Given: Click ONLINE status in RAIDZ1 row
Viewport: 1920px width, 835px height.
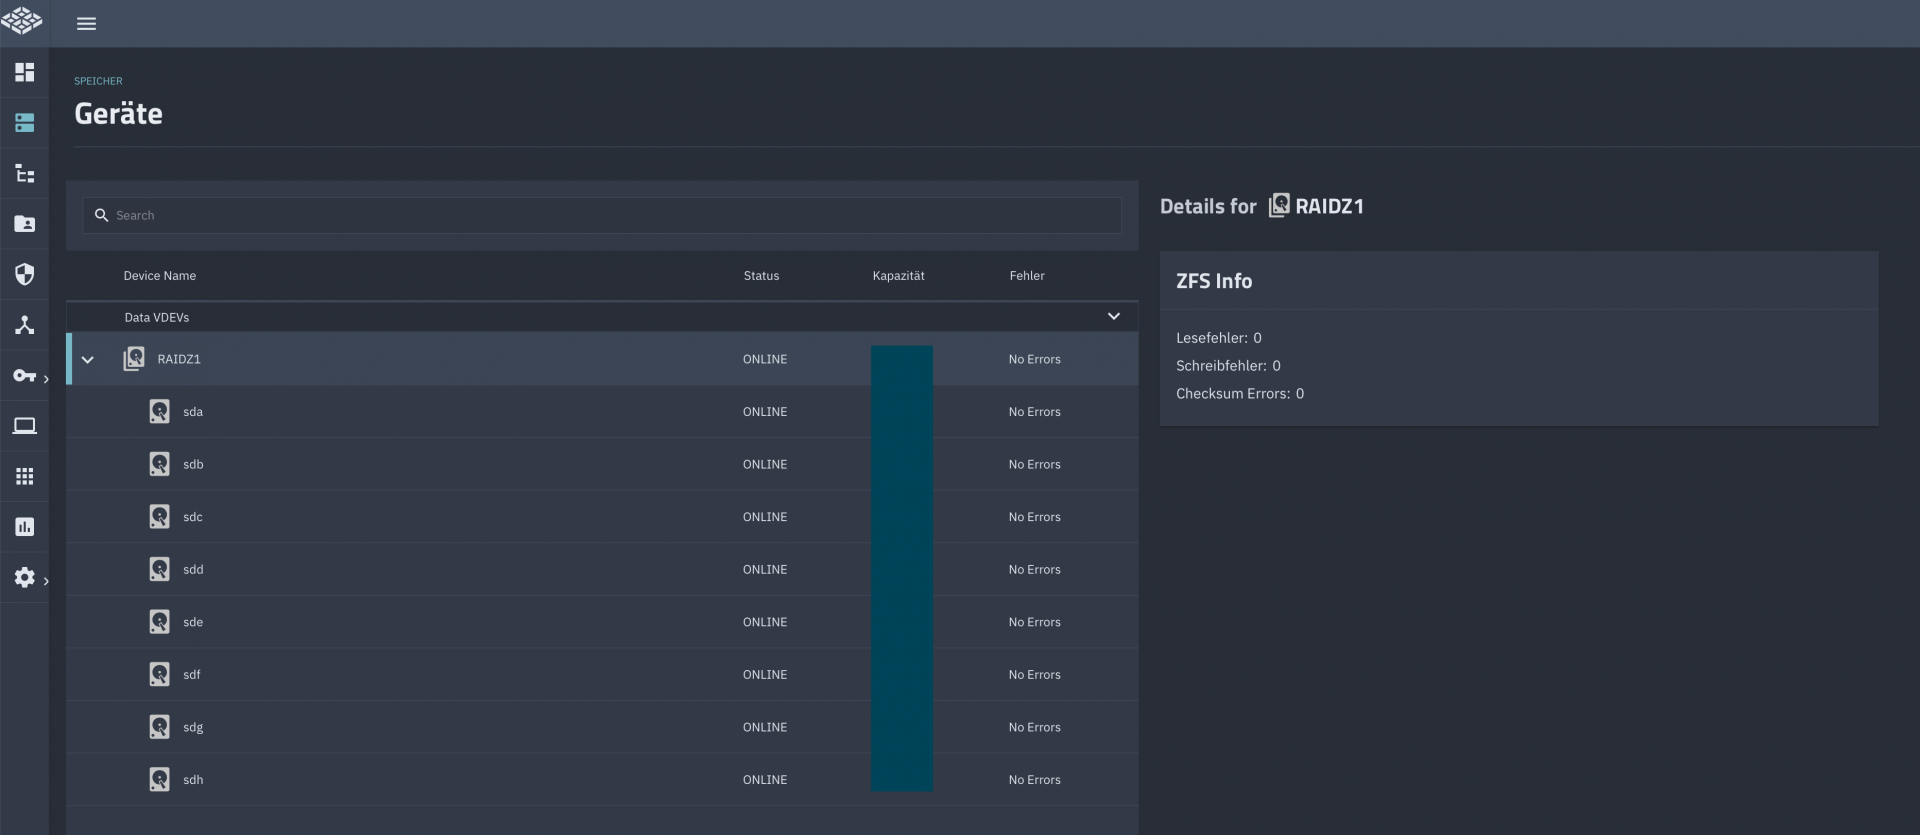Looking at the screenshot, I should (x=765, y=359).
